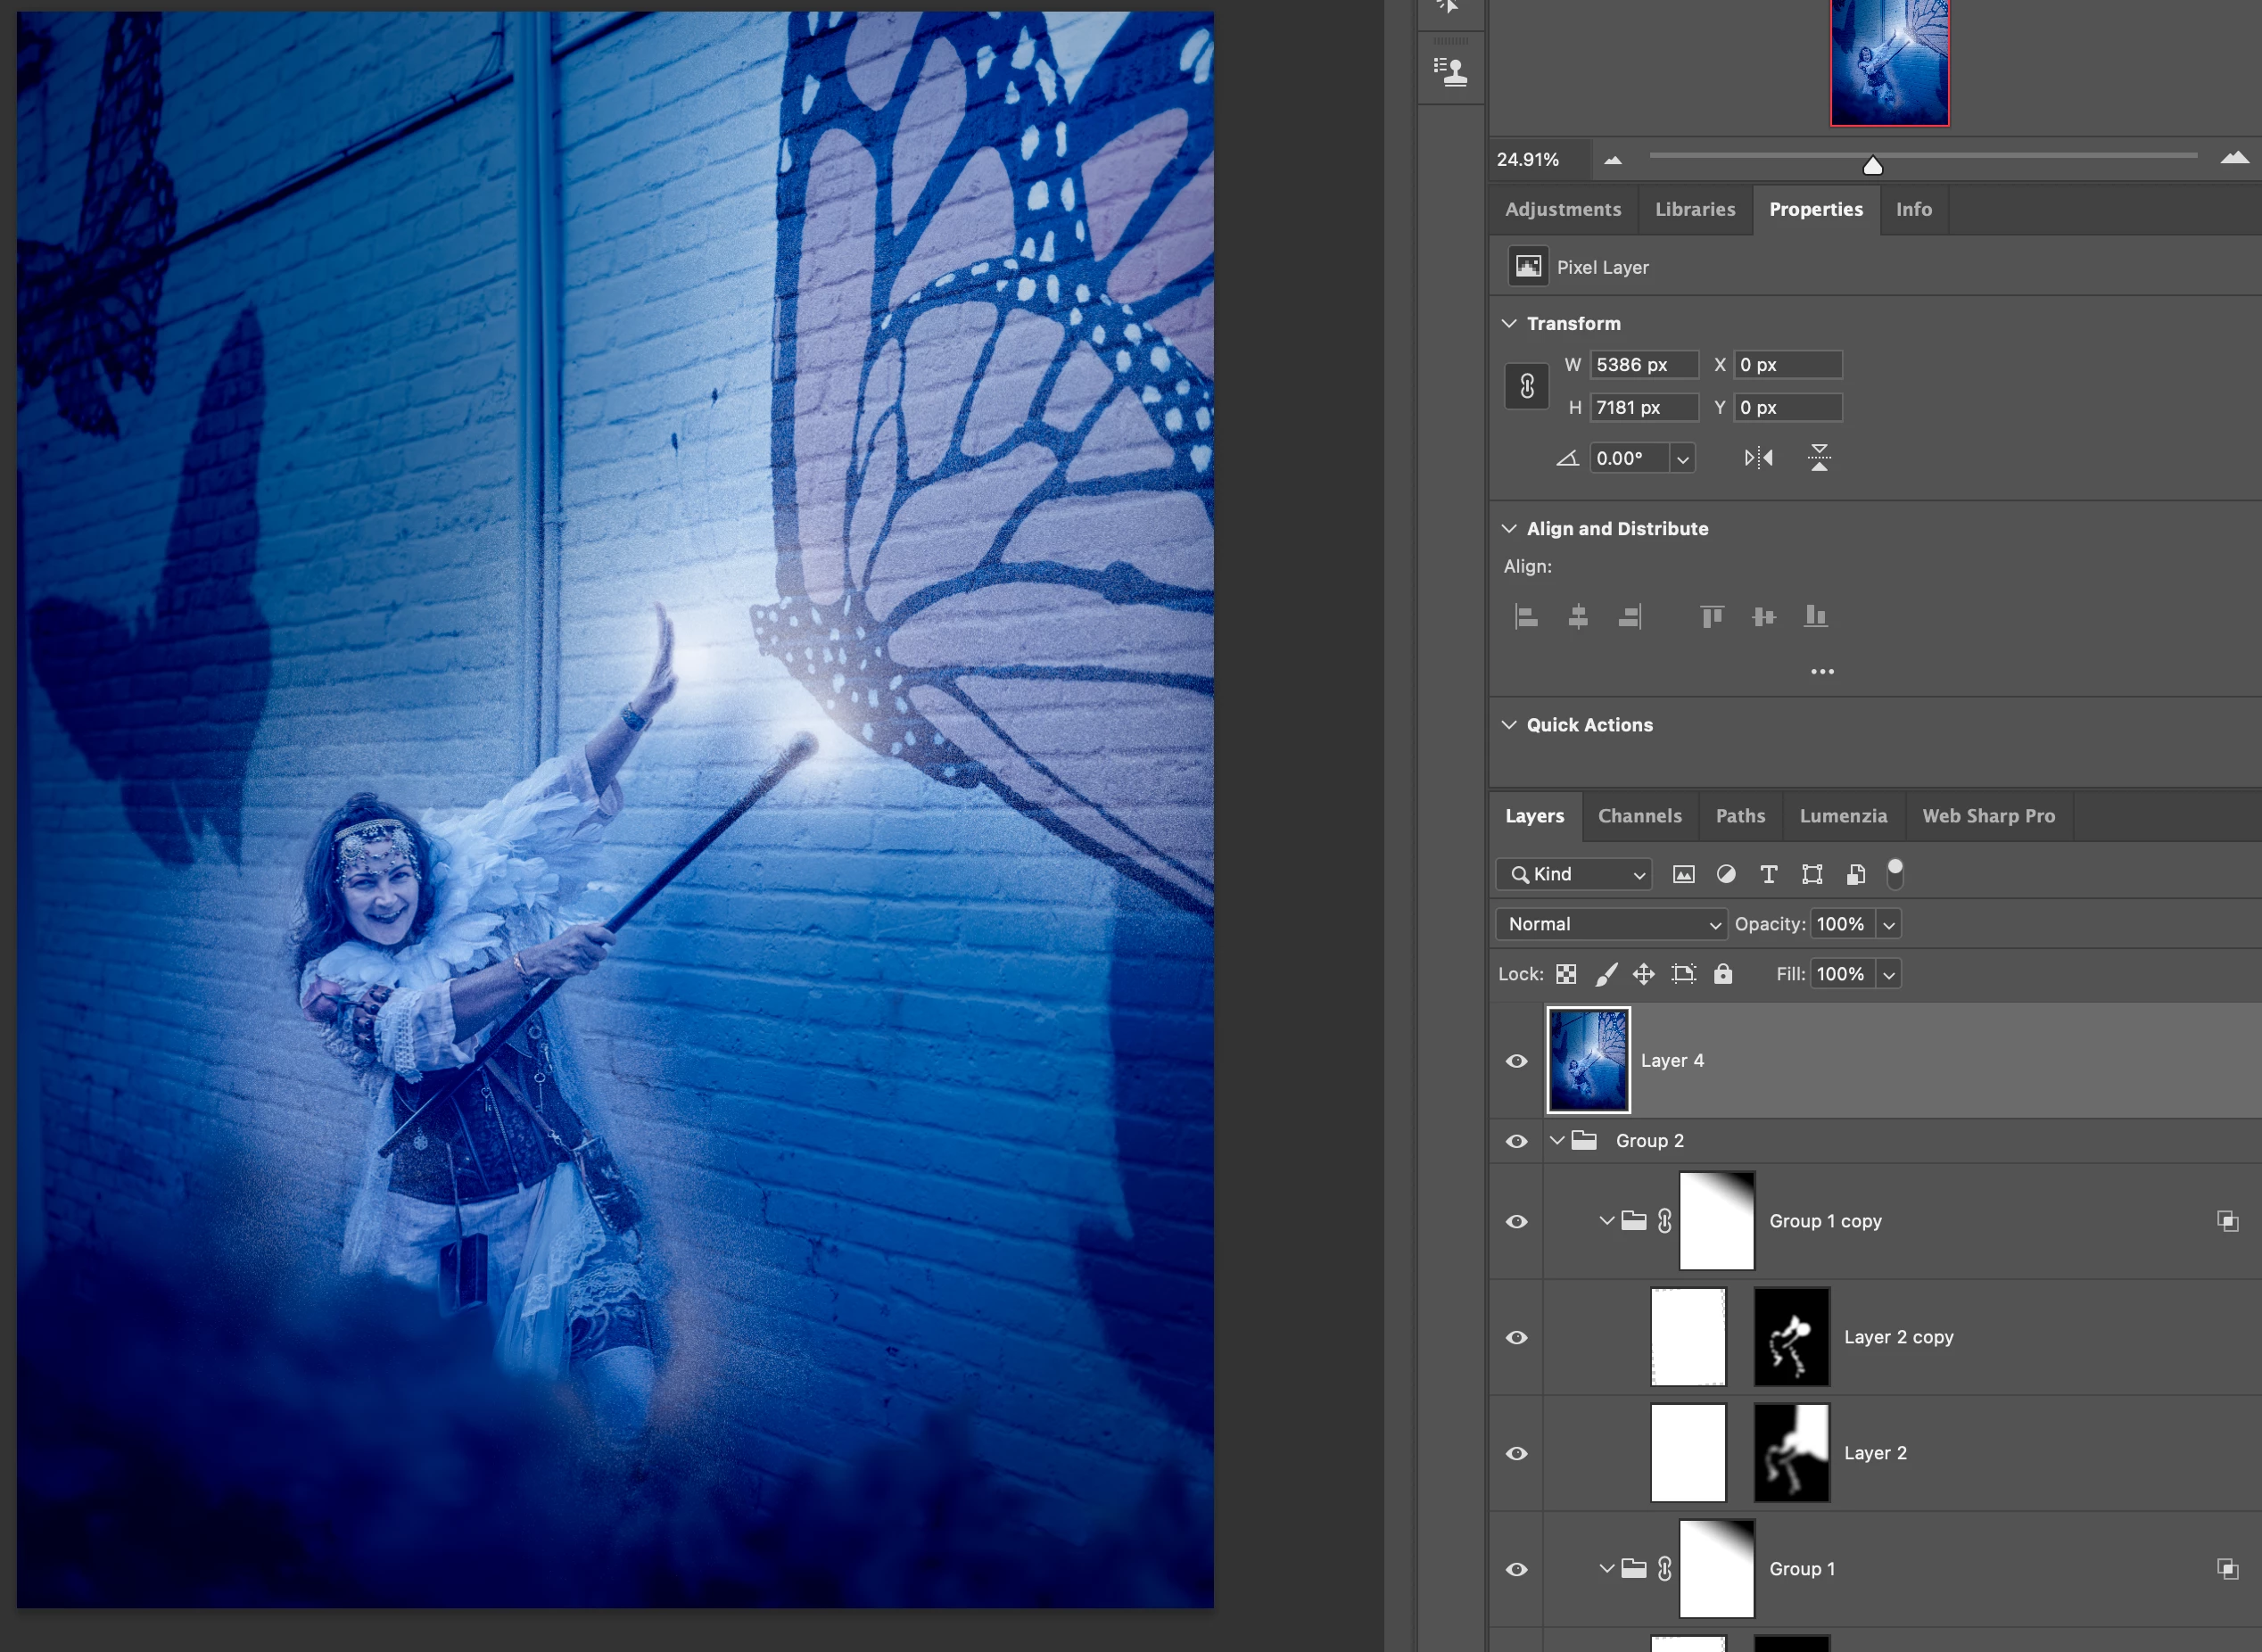
Task: Open the Adjustments tab
Action: 1562,209
